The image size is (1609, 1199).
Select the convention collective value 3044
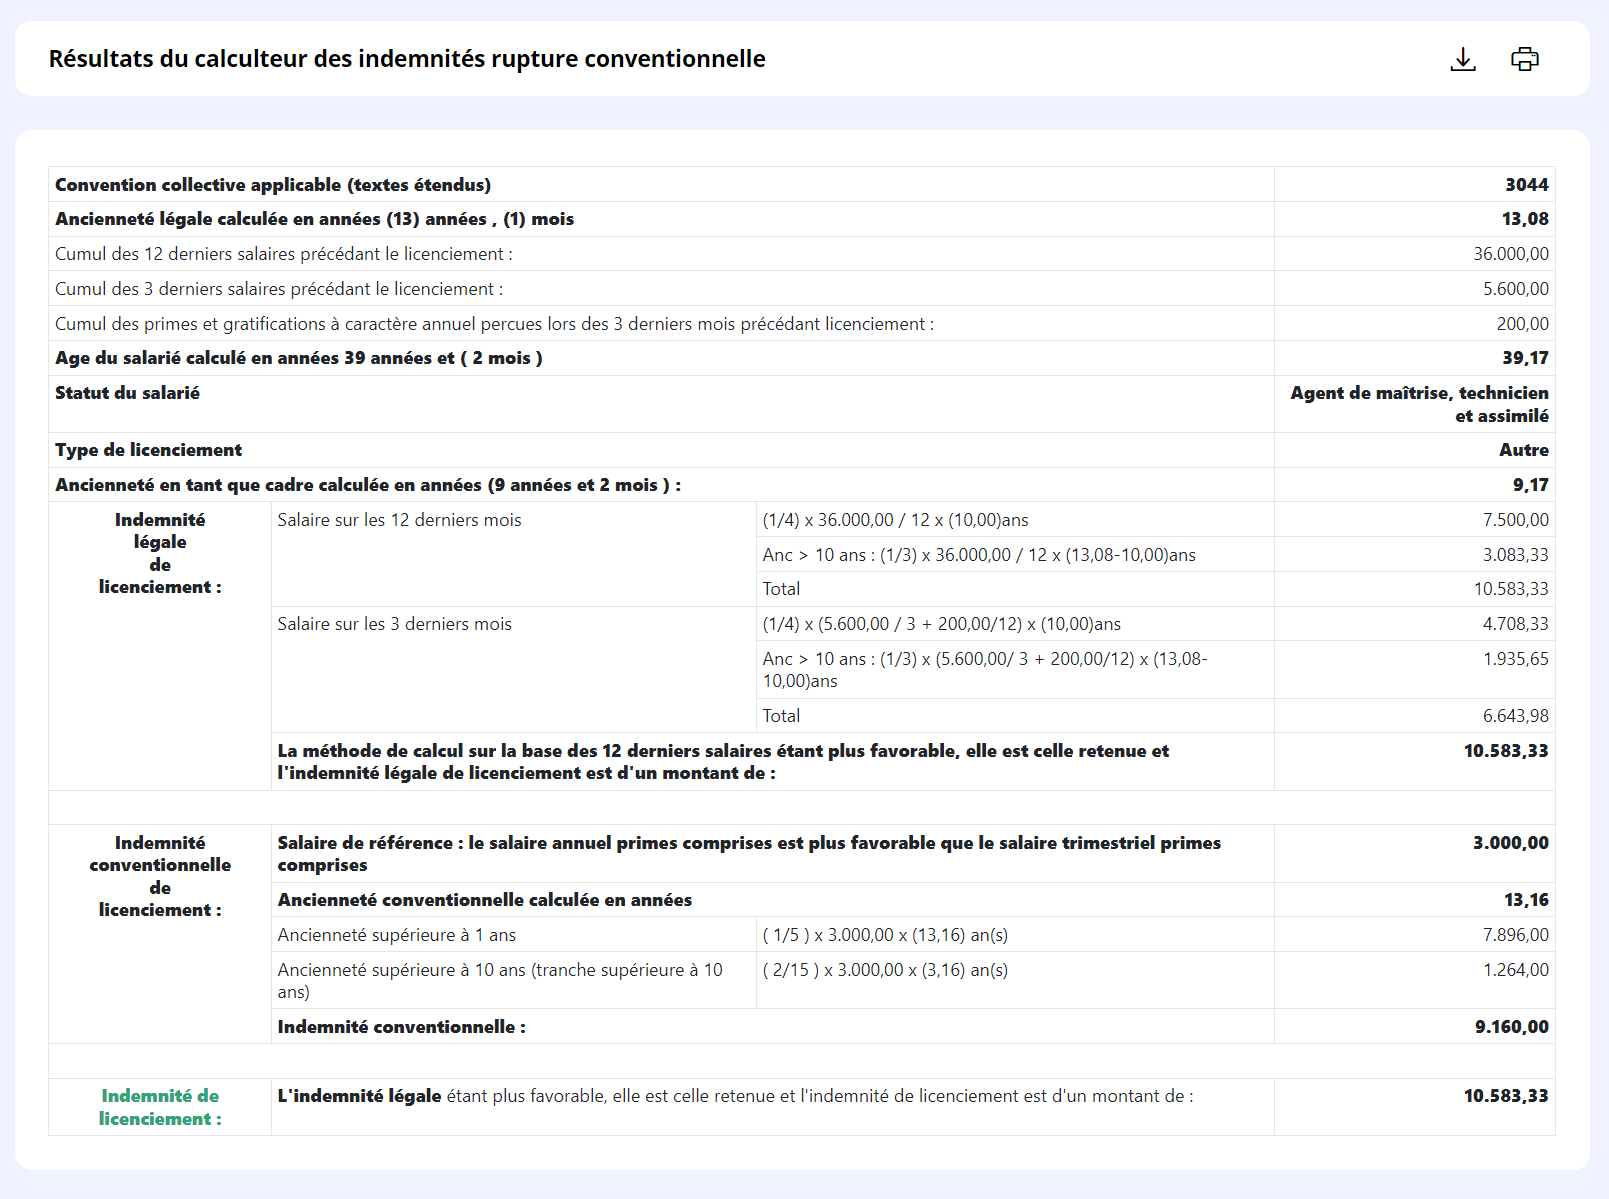tap(1526, 185)
